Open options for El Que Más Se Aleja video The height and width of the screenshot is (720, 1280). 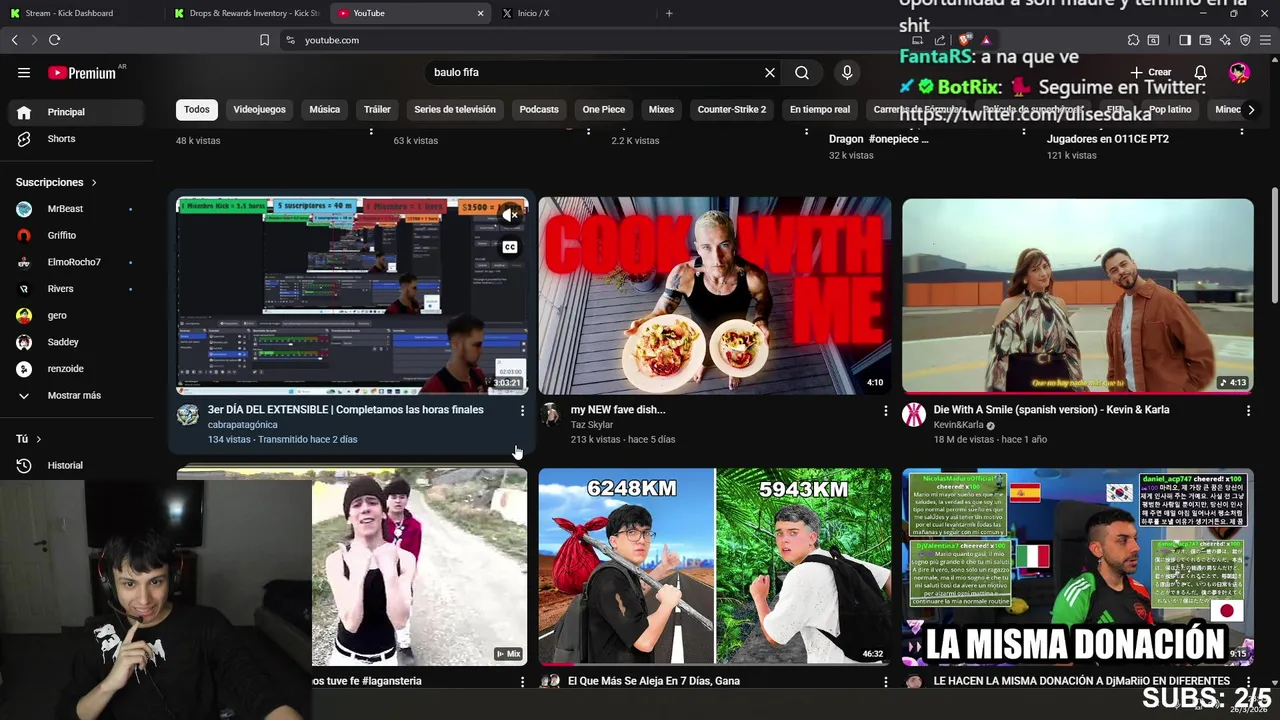pos(885,681)
